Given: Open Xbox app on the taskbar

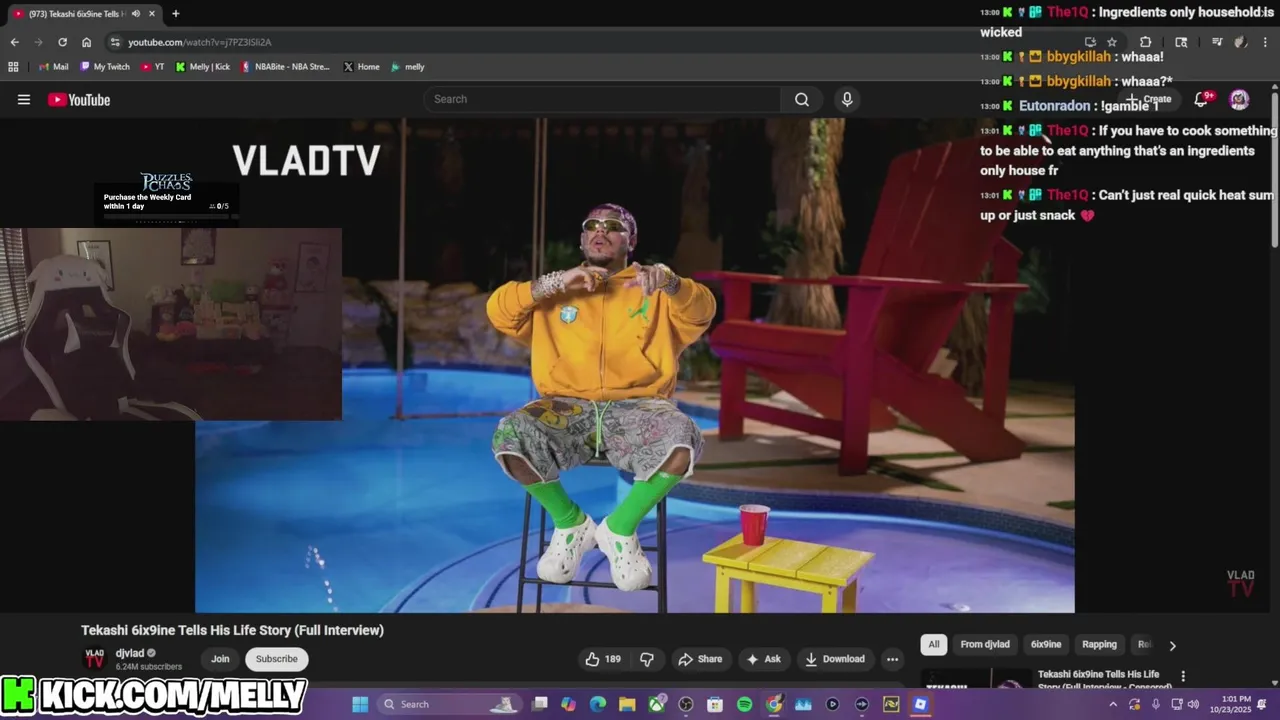Looking at the screenshot, I should (x=657, y=705).
